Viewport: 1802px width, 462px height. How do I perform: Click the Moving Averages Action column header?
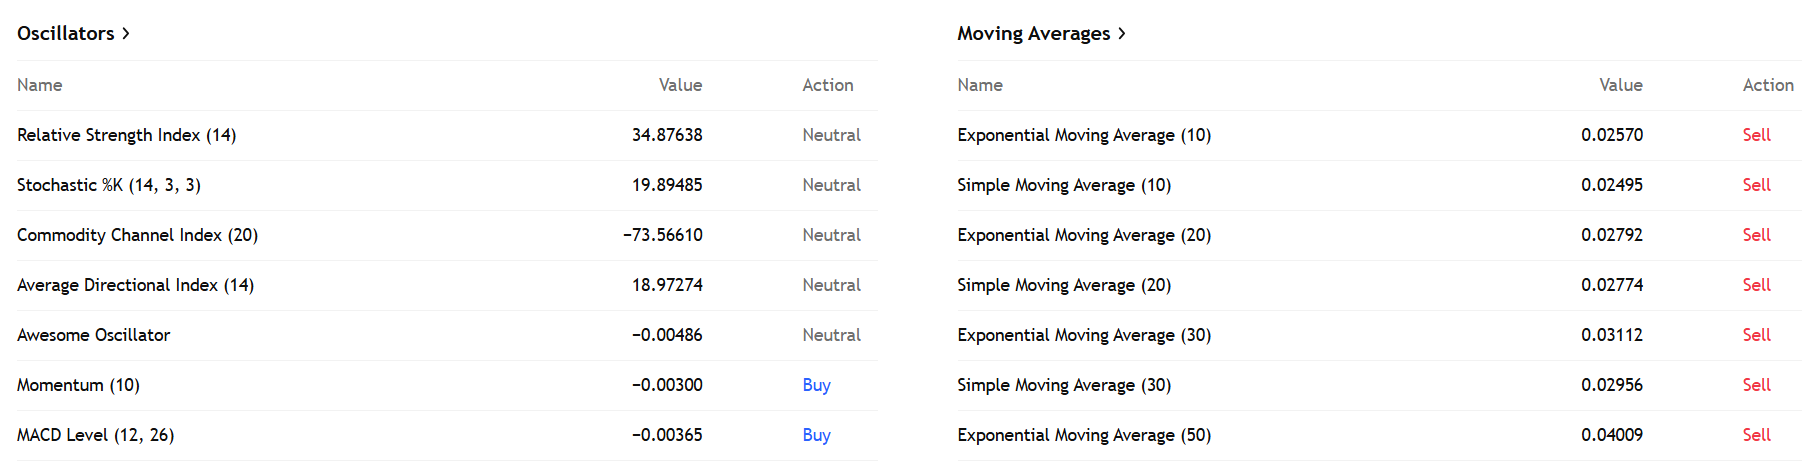tap(1767, 86)
